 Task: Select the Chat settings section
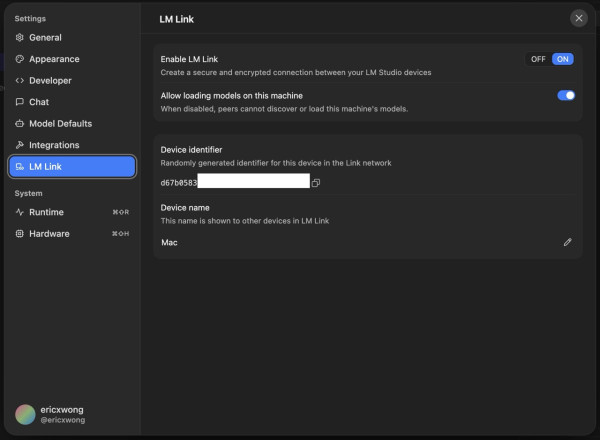[72, 102]
